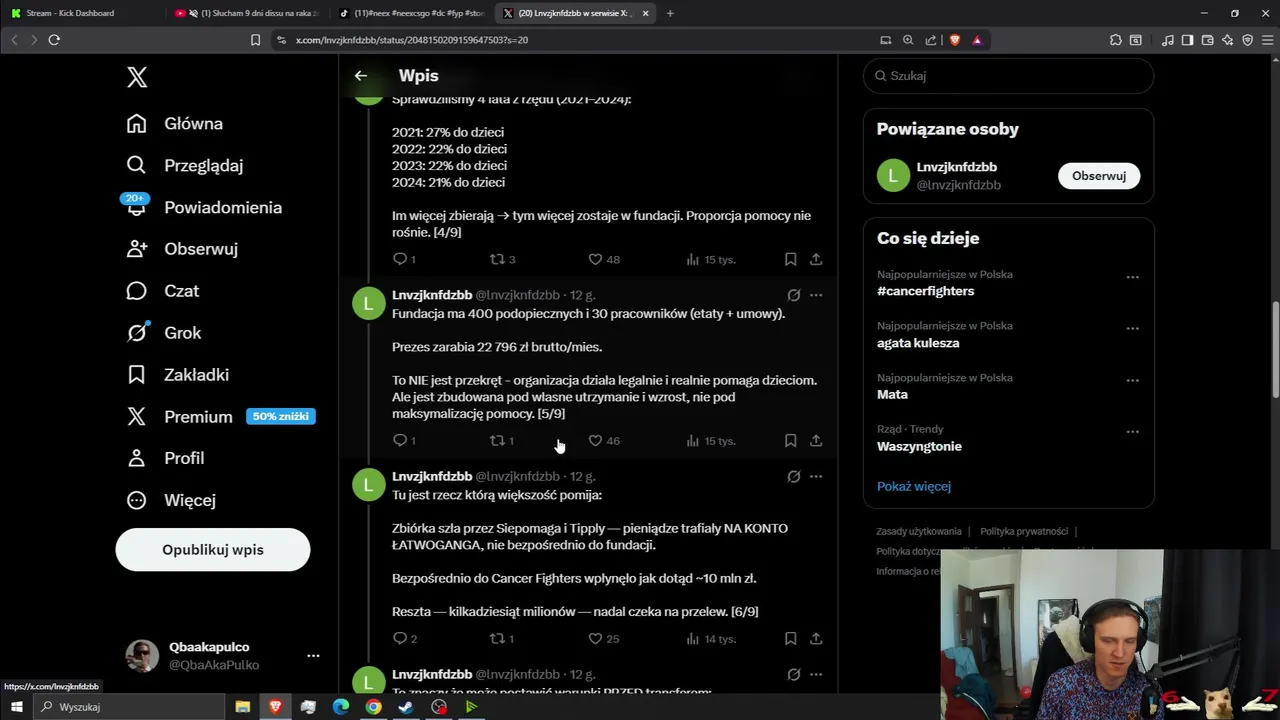The image size is (1280, 720).
Task: Open Przeglądaj explore section
Action: coord(185,165)
